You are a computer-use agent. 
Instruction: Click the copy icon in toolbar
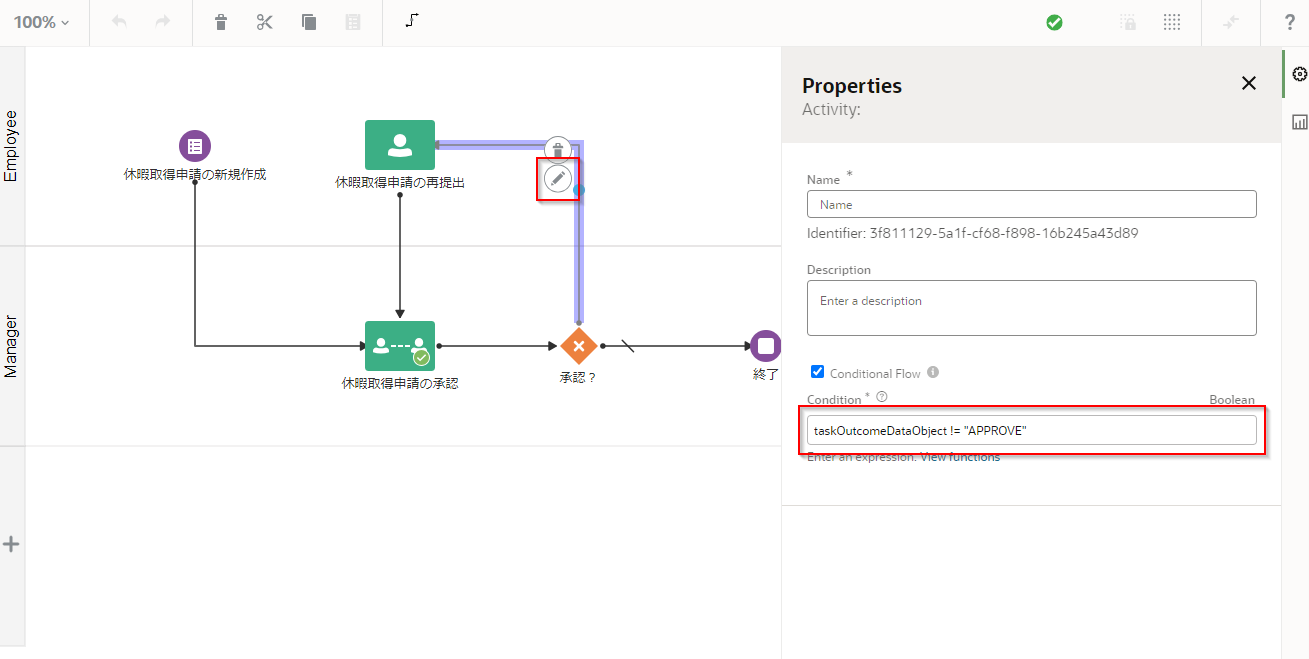309,22
